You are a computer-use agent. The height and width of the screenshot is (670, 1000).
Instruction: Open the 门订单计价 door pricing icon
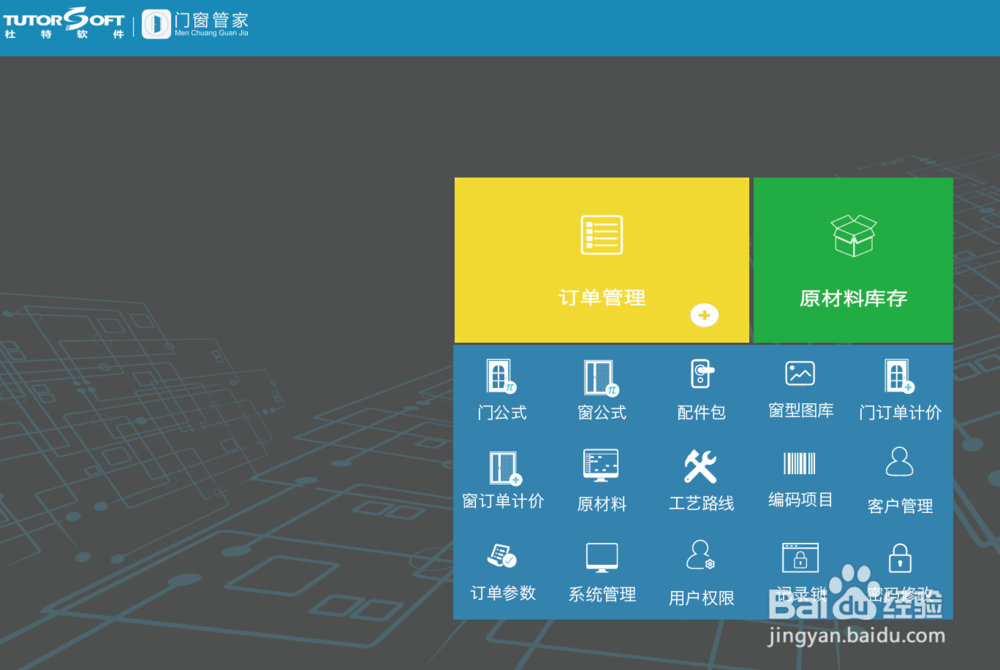(x=899, y=376)
